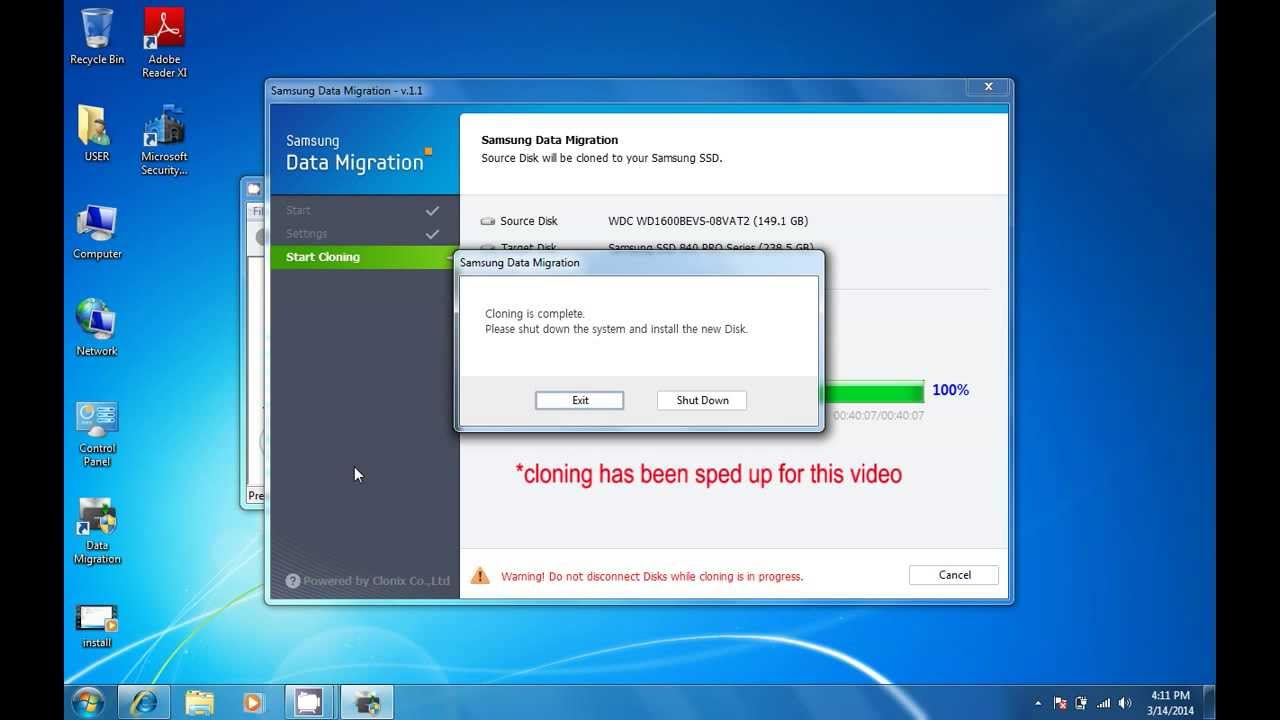The height and width of the screenshot is (720, 1280).
Task: Show hidden icons in the system tray
Action: 1040,701
